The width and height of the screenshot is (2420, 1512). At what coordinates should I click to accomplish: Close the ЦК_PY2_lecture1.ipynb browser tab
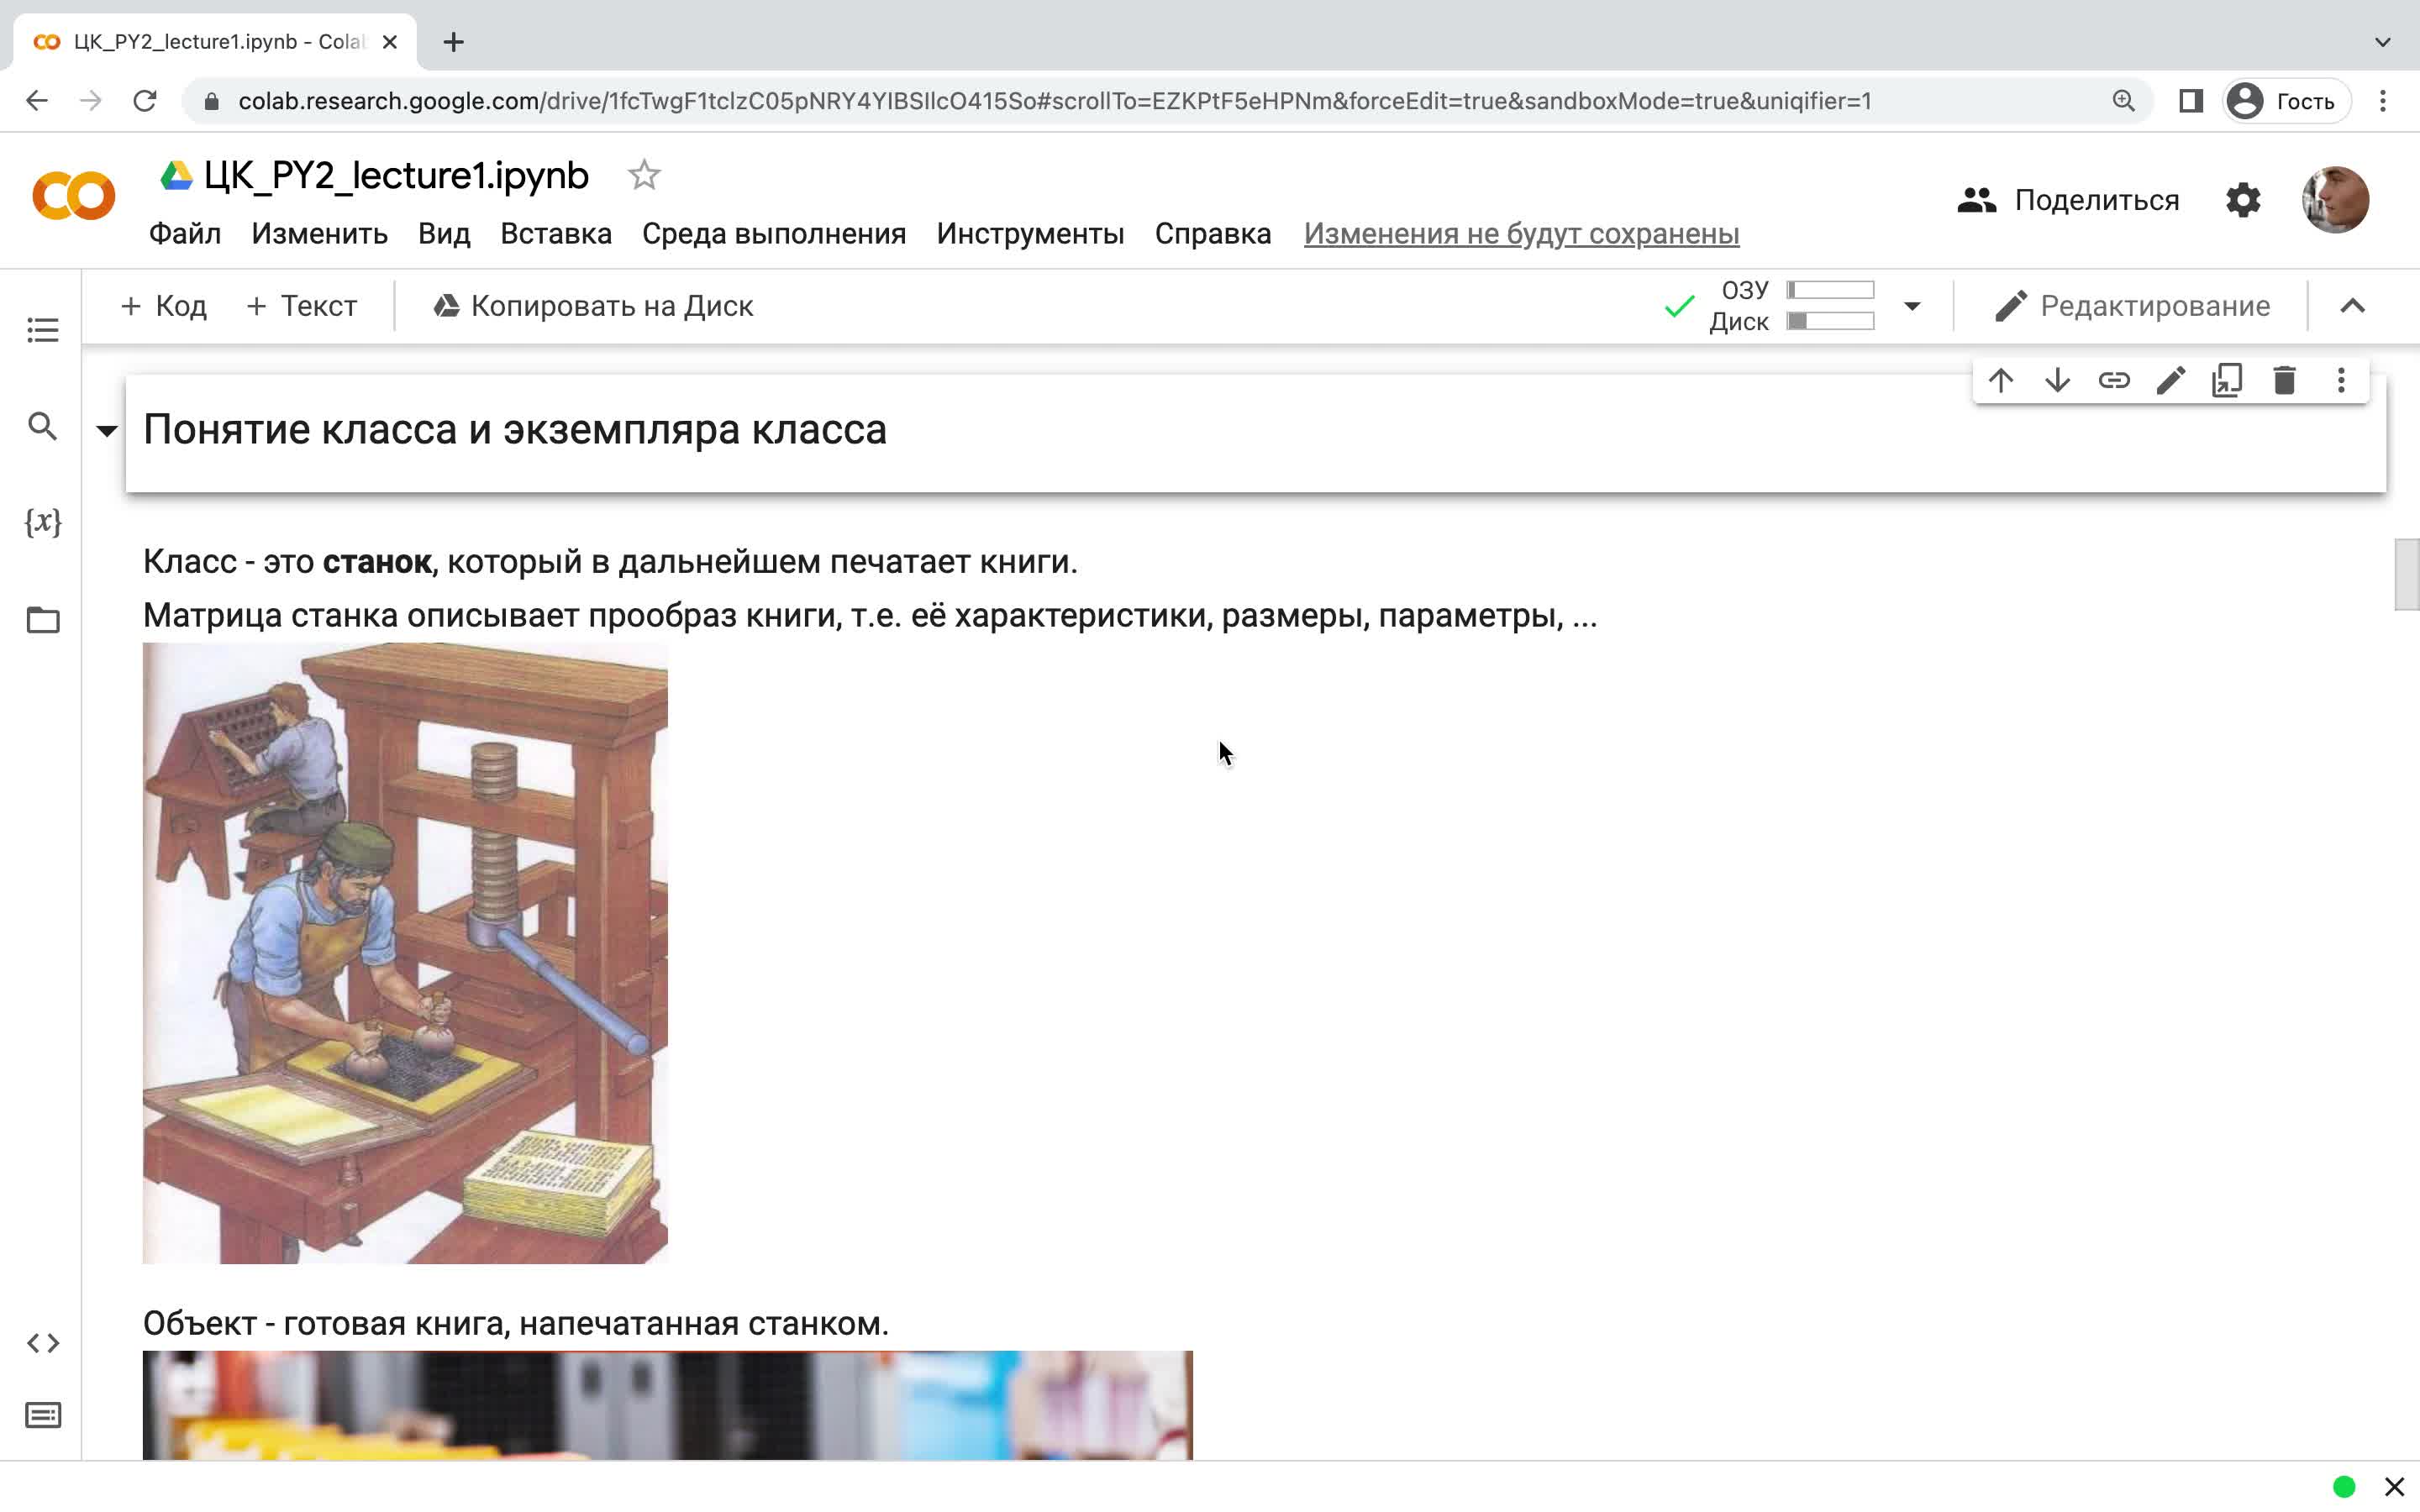390,42
